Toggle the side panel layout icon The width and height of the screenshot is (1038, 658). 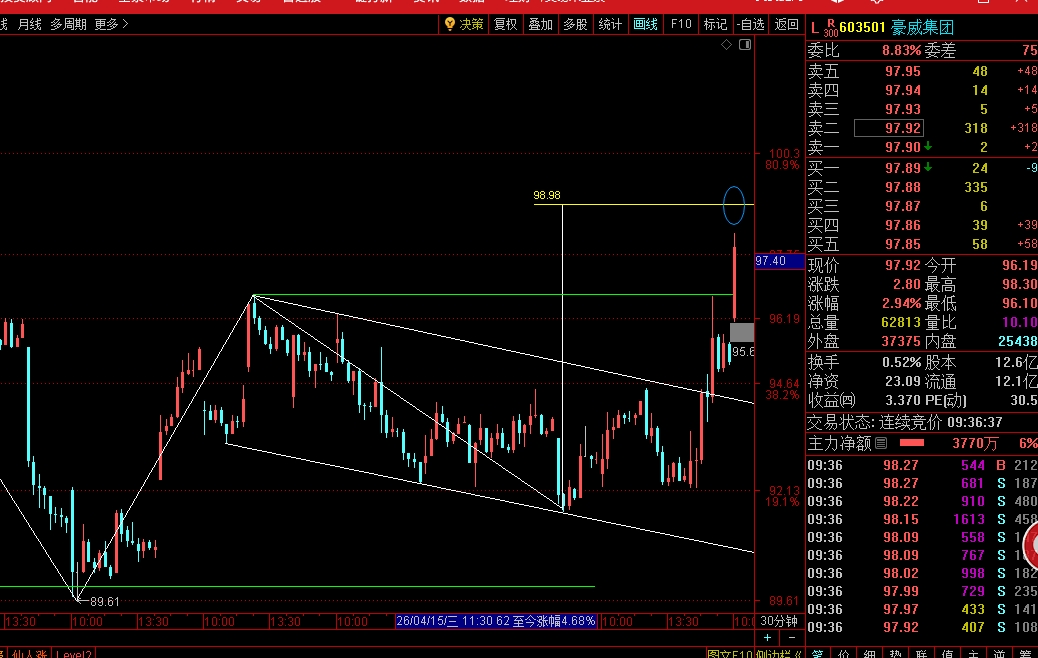tap(745, 44)
